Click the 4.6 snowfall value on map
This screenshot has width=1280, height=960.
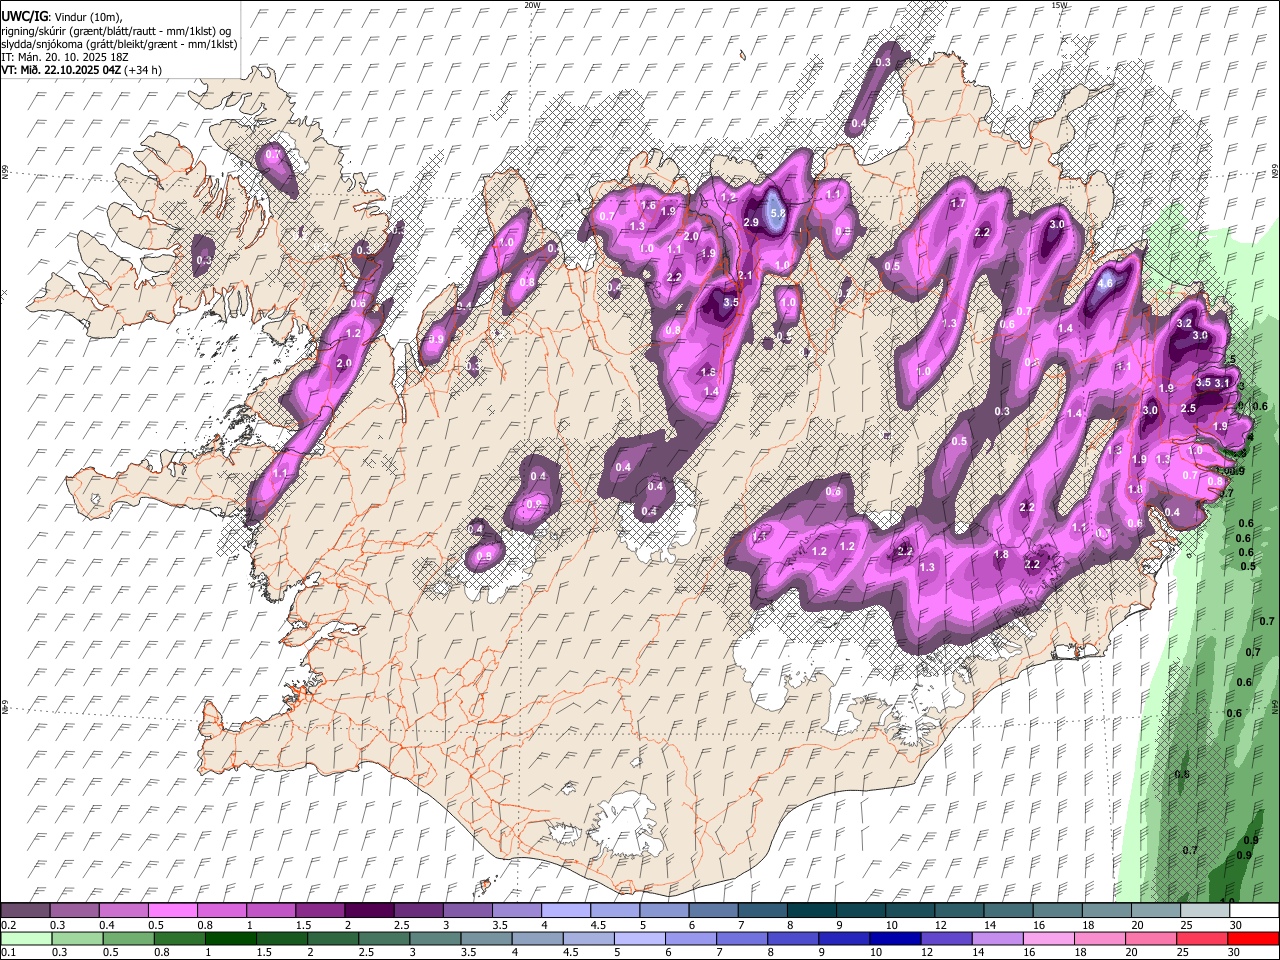[x=1105, y=283]
